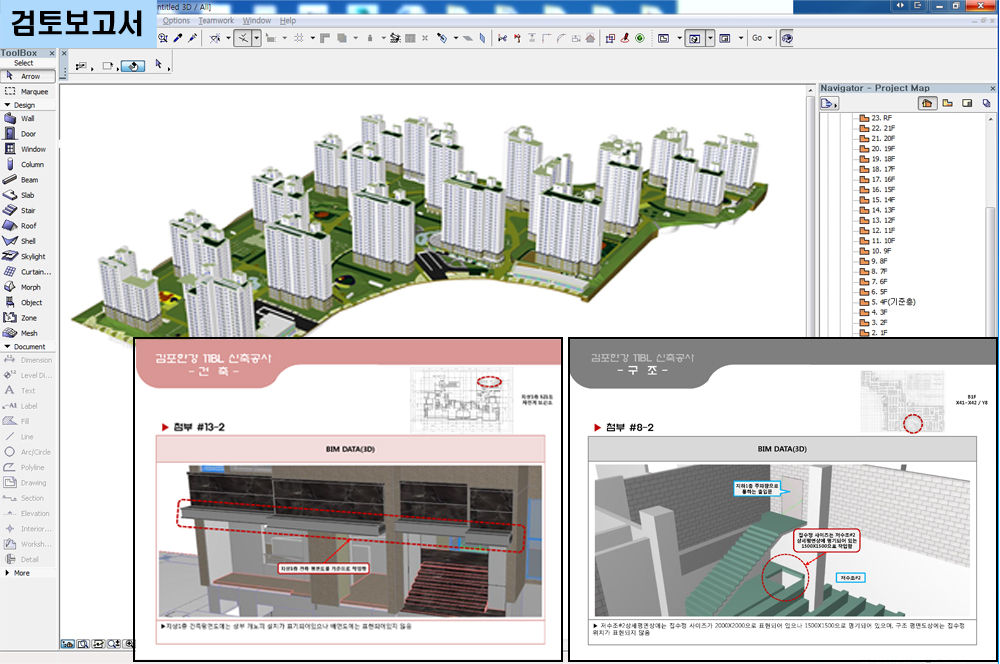Open story 20. 19F in Navigator
This screenshot has width=1000, height=664.
coord(878,149)
